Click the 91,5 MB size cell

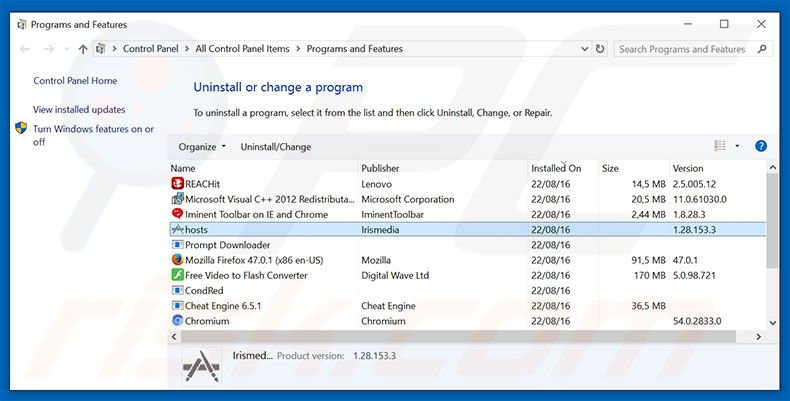point(650,260)
